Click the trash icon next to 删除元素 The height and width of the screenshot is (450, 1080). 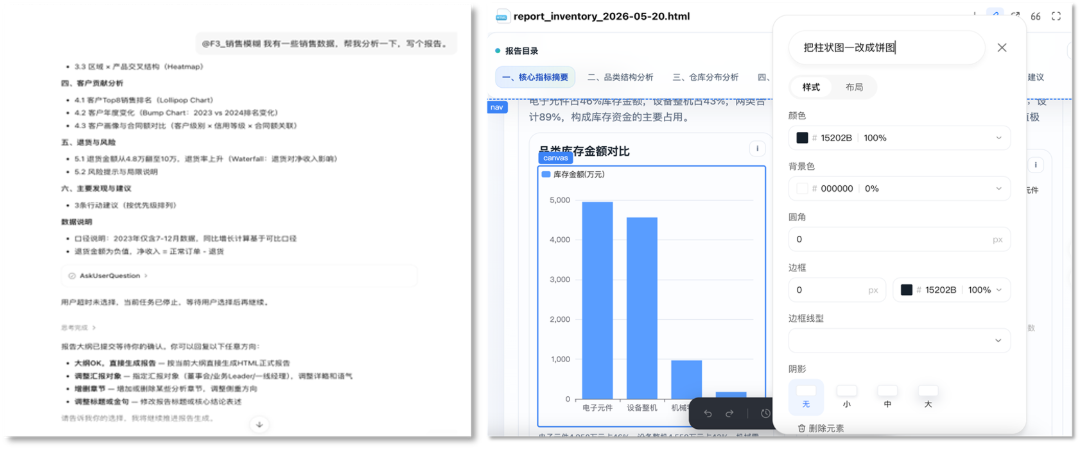801,429
